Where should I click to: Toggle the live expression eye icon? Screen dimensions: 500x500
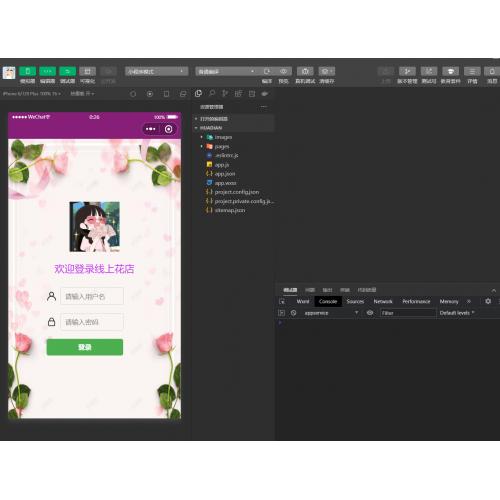click(x=370, y=313)
